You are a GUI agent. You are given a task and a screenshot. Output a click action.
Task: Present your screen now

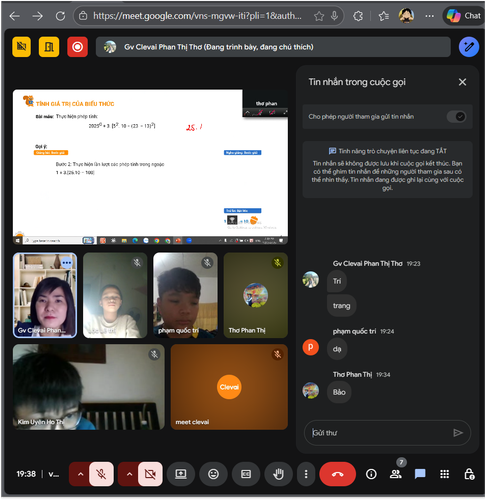181,474
